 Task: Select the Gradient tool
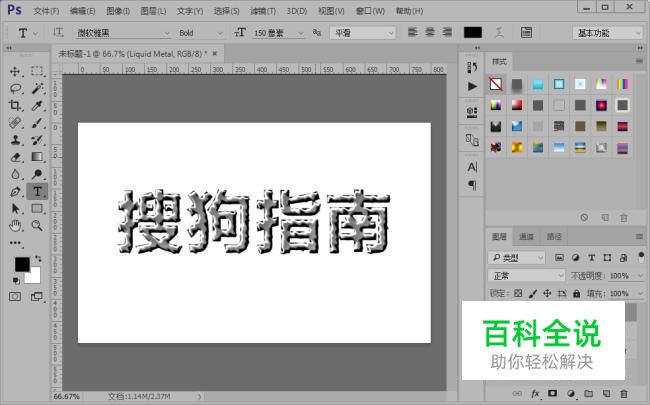tap(37, 157)
